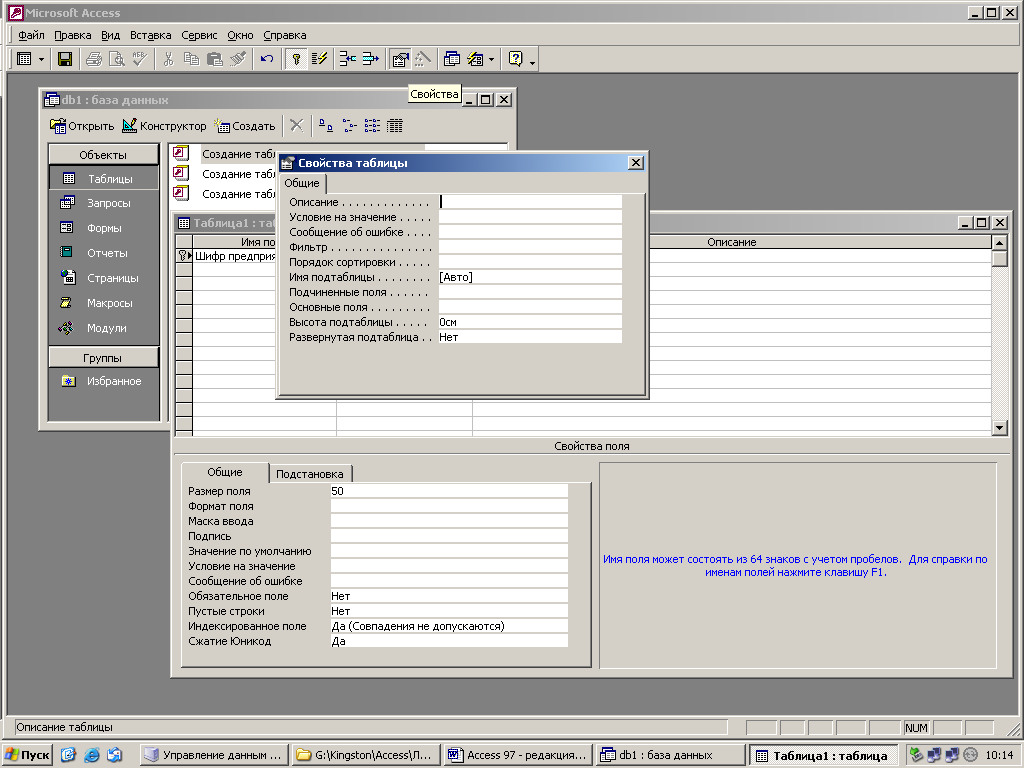Click the Build wand icon
The image size is (1024, 768).
tap(423, 59)
